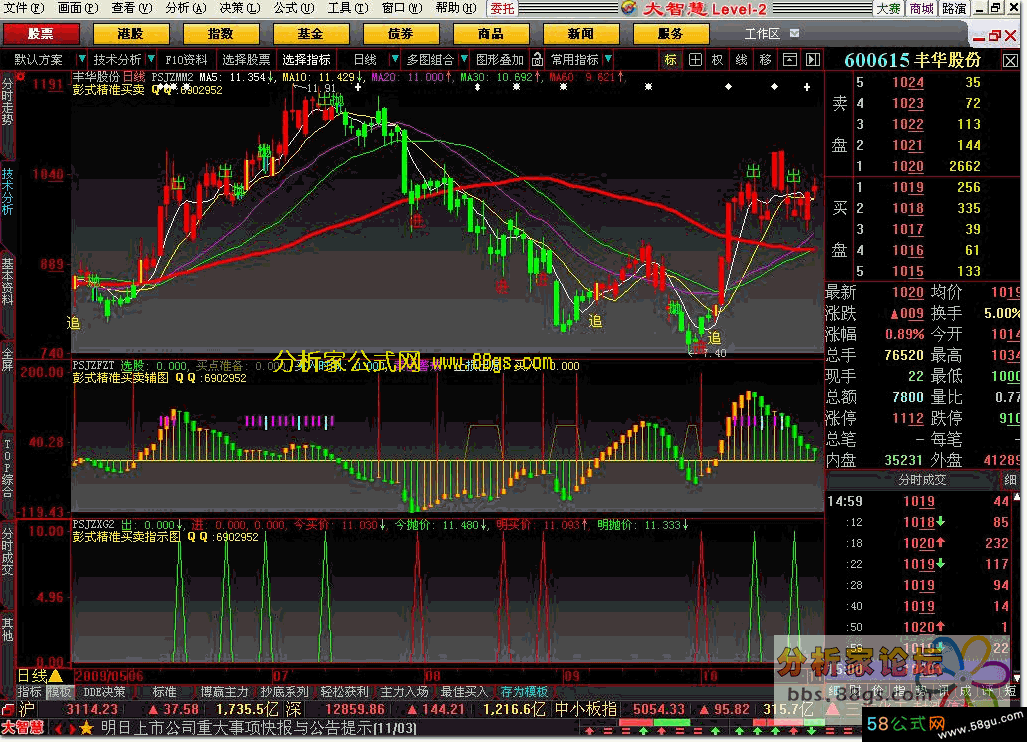Open the 分析(A) menu
The width and height of the screenshot is (1027, 742).
[x=186, y=8]
